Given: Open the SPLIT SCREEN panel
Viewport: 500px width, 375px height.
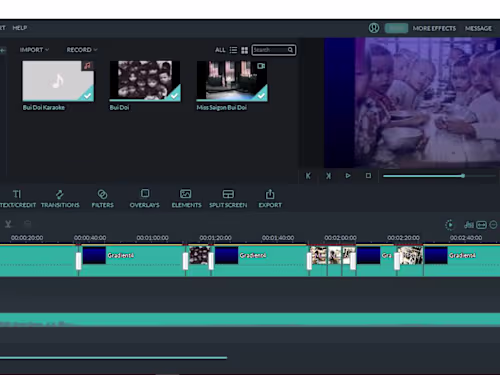Looking at the screenshot, I should tap(228, 199).
